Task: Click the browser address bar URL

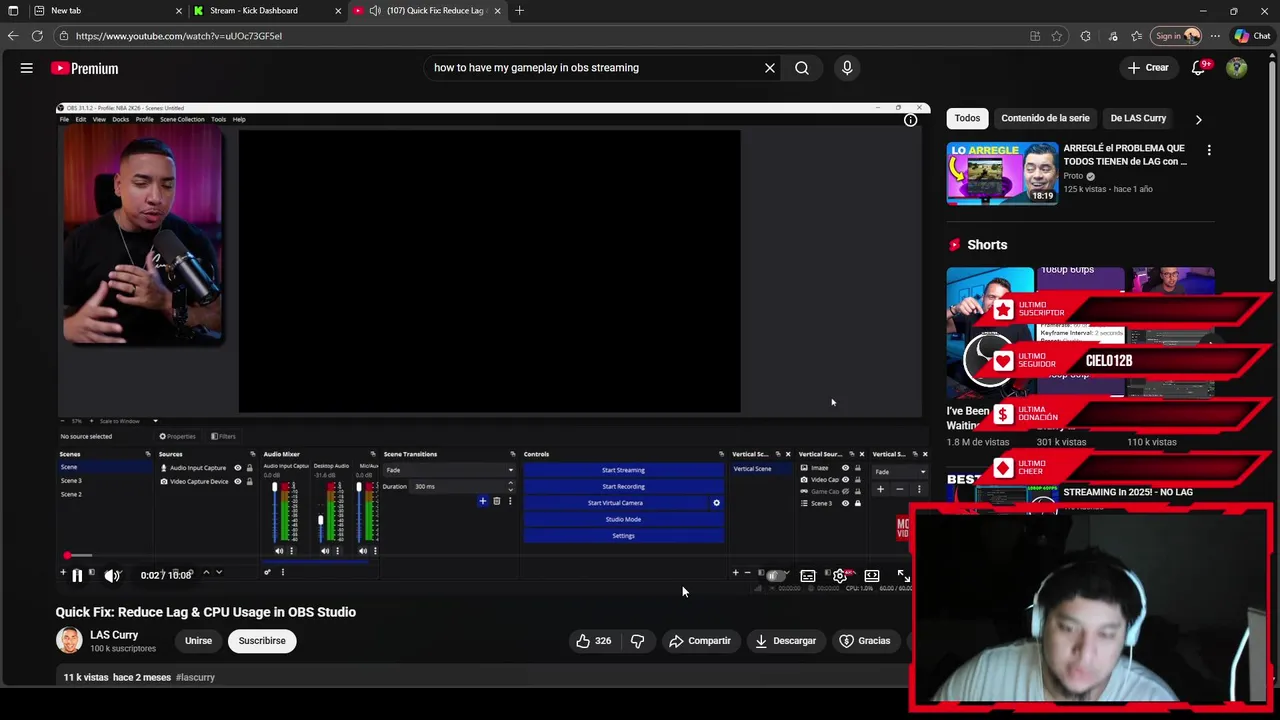Action: (178, 36)
